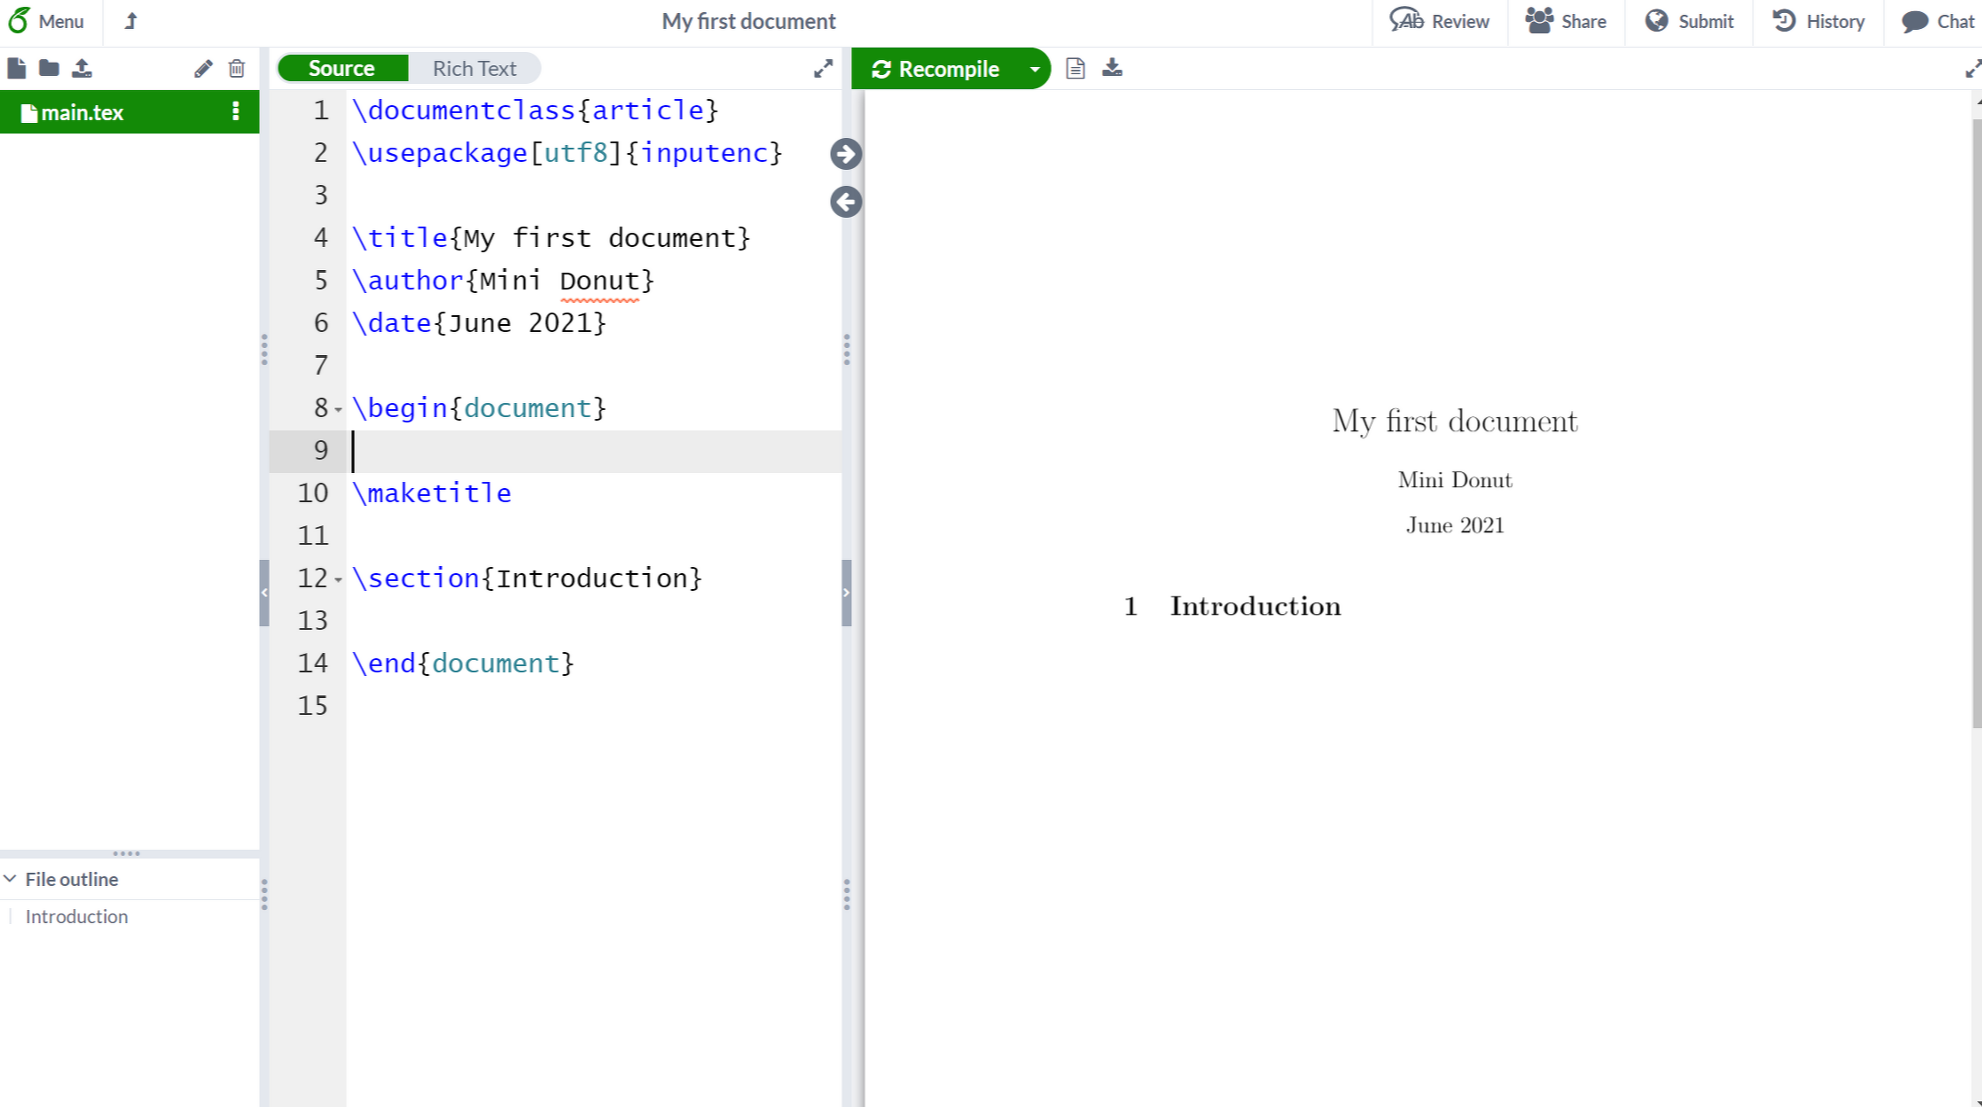Click the go to code location arrow
The width and height of the screenshot is (1982, 1107).
click(x=846, y=202)
